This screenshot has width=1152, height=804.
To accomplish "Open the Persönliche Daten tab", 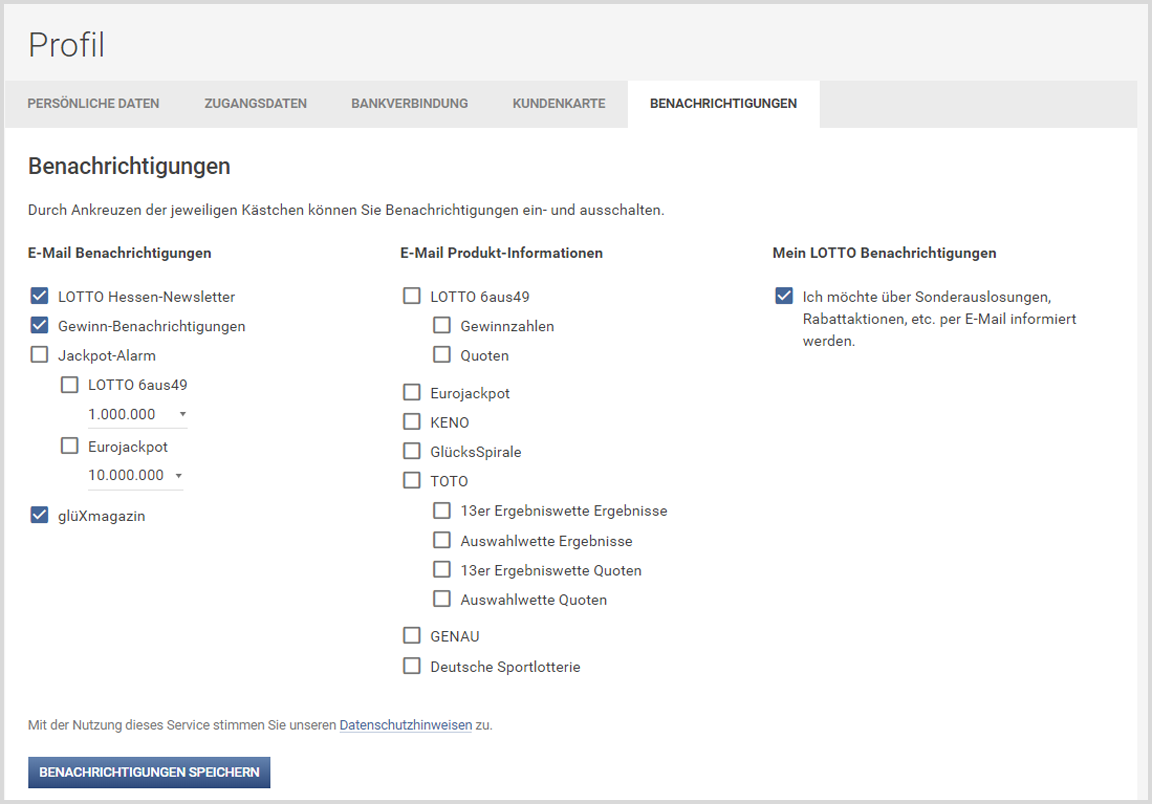I will tap(93, 104).
